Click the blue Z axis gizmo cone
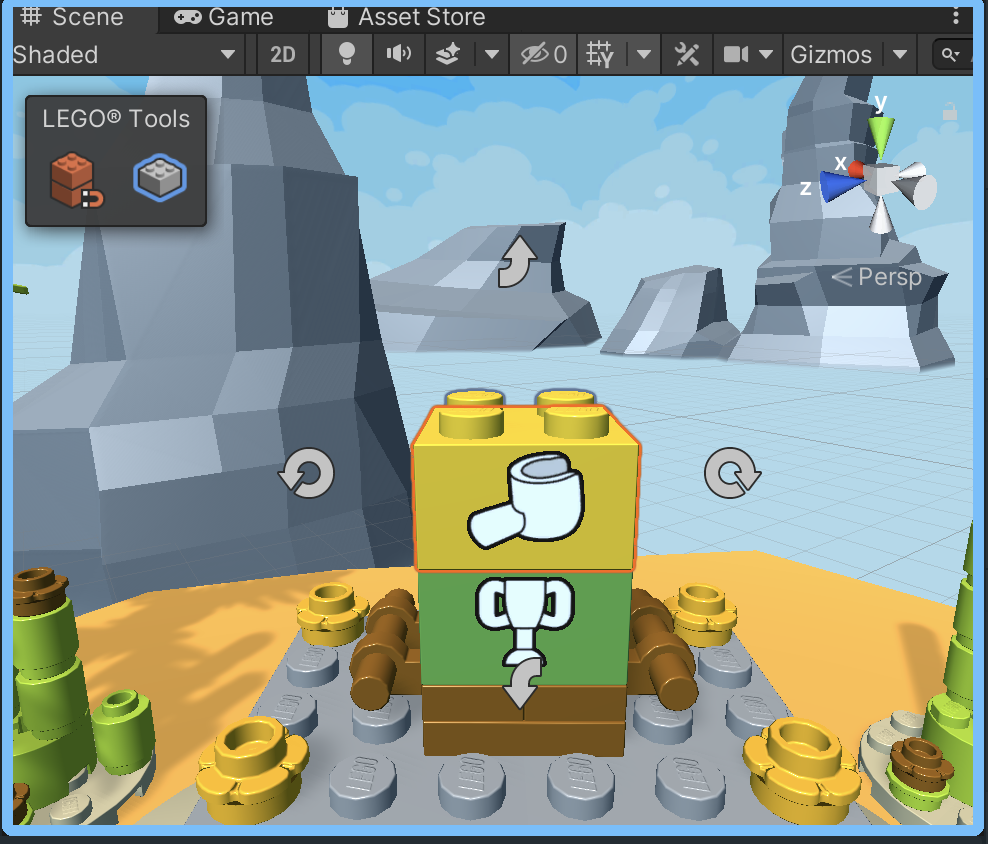This screenshot has width=988, height=844. (841, 186)
